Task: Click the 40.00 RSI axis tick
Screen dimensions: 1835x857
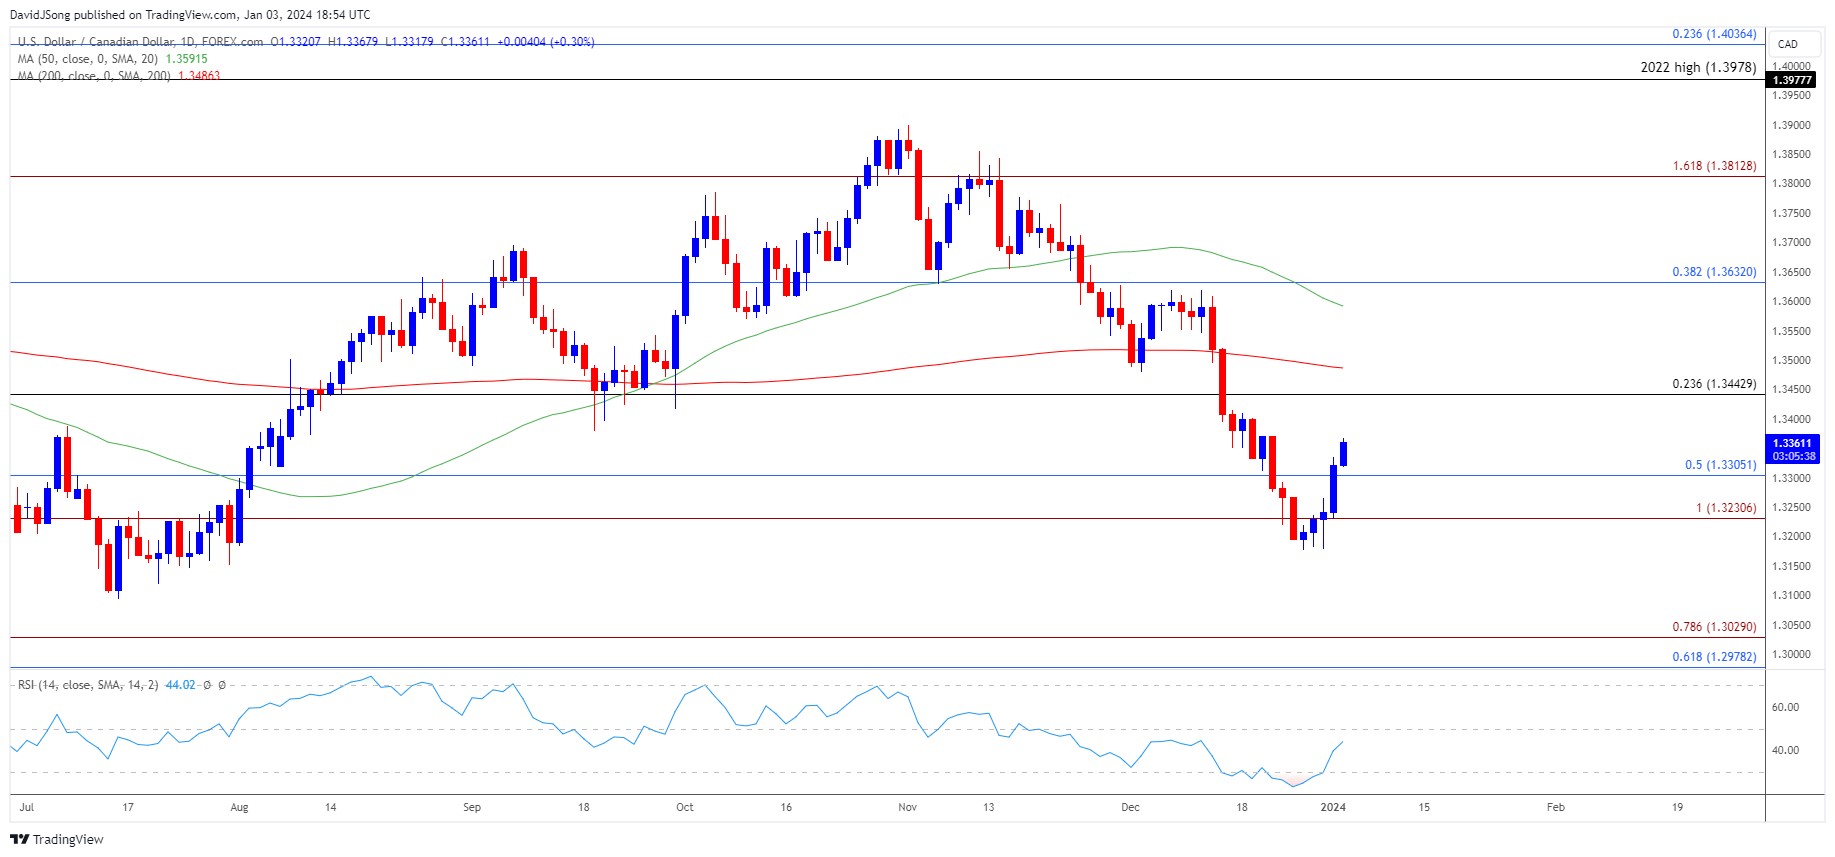Action: point(1786,750)
